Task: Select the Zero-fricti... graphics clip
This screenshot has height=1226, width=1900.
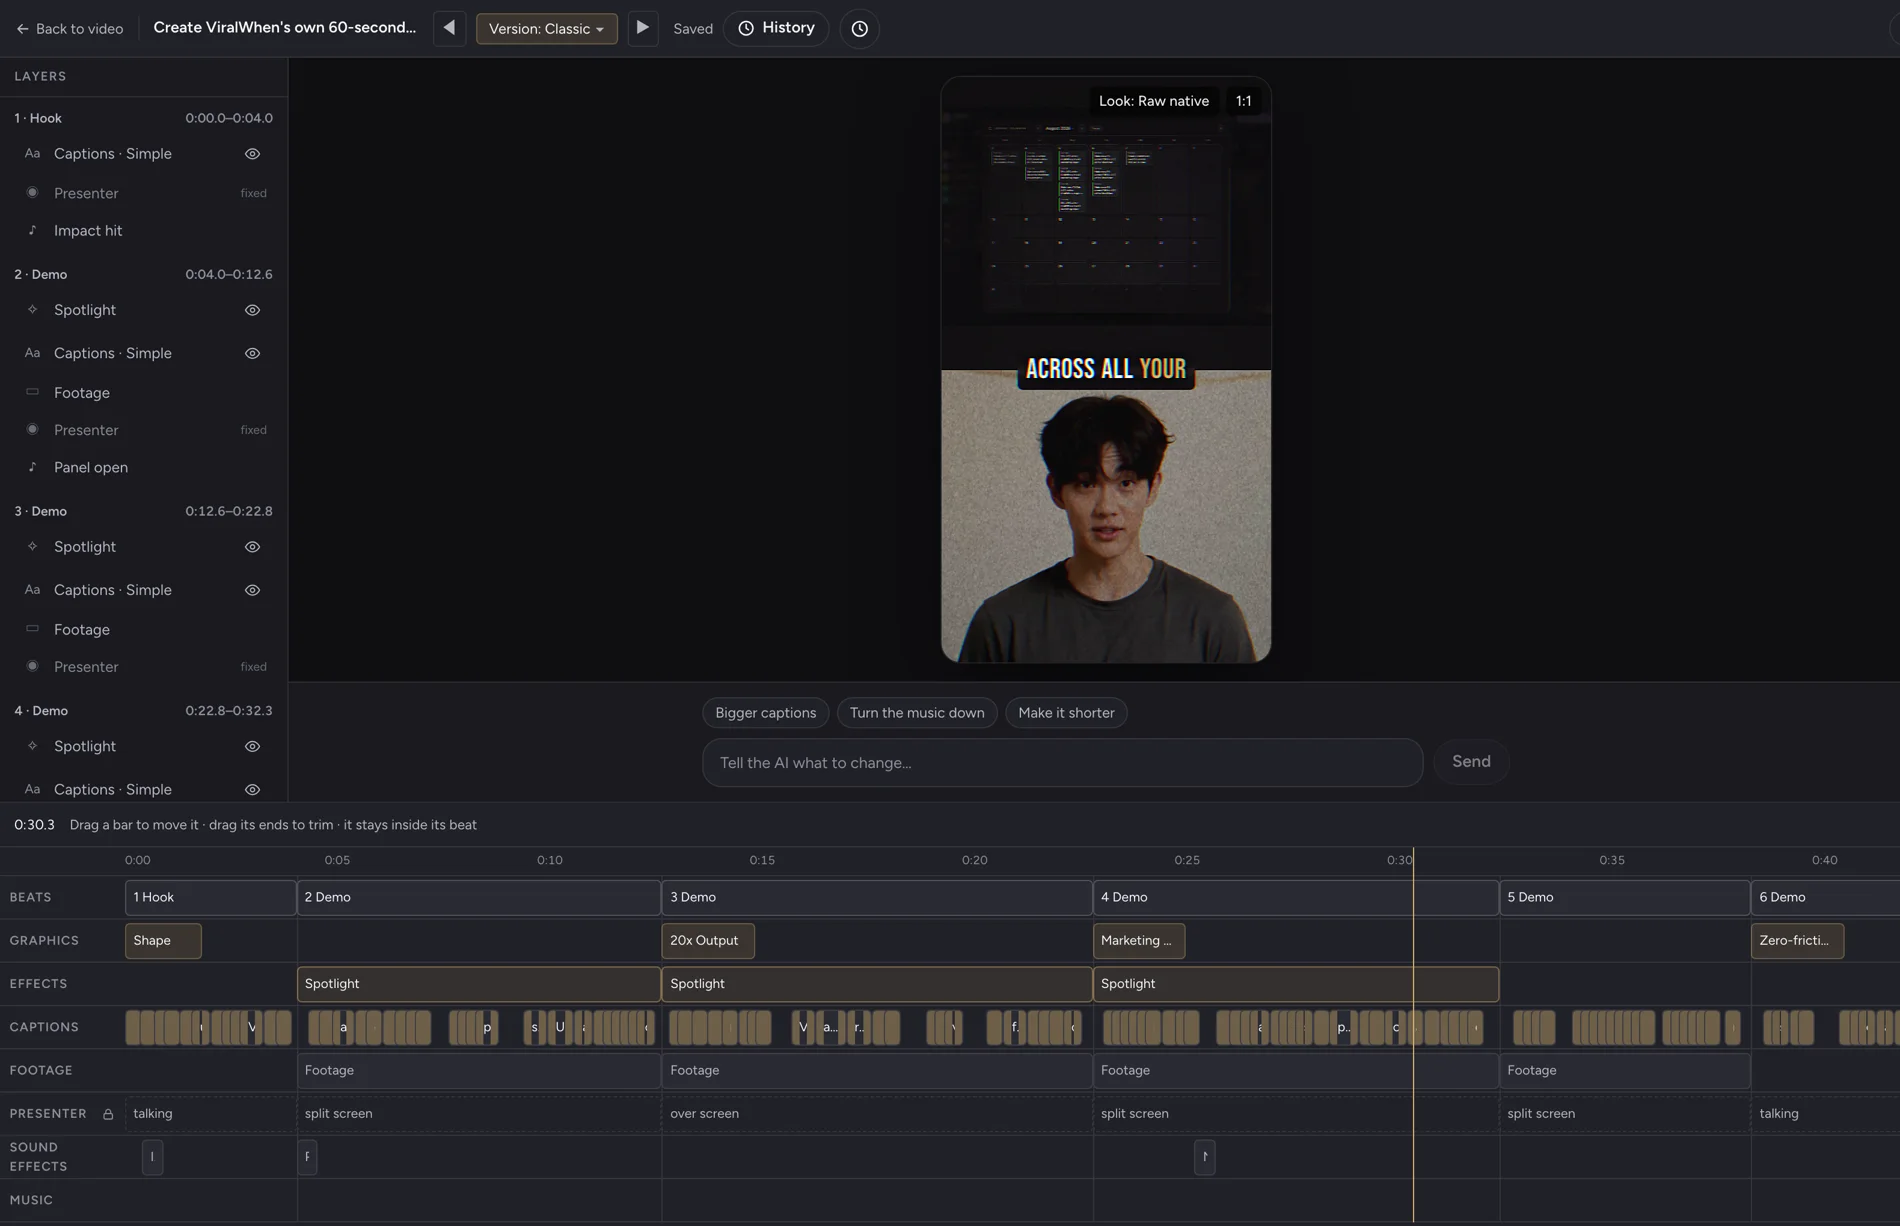Action: (x=1797, y=941)
